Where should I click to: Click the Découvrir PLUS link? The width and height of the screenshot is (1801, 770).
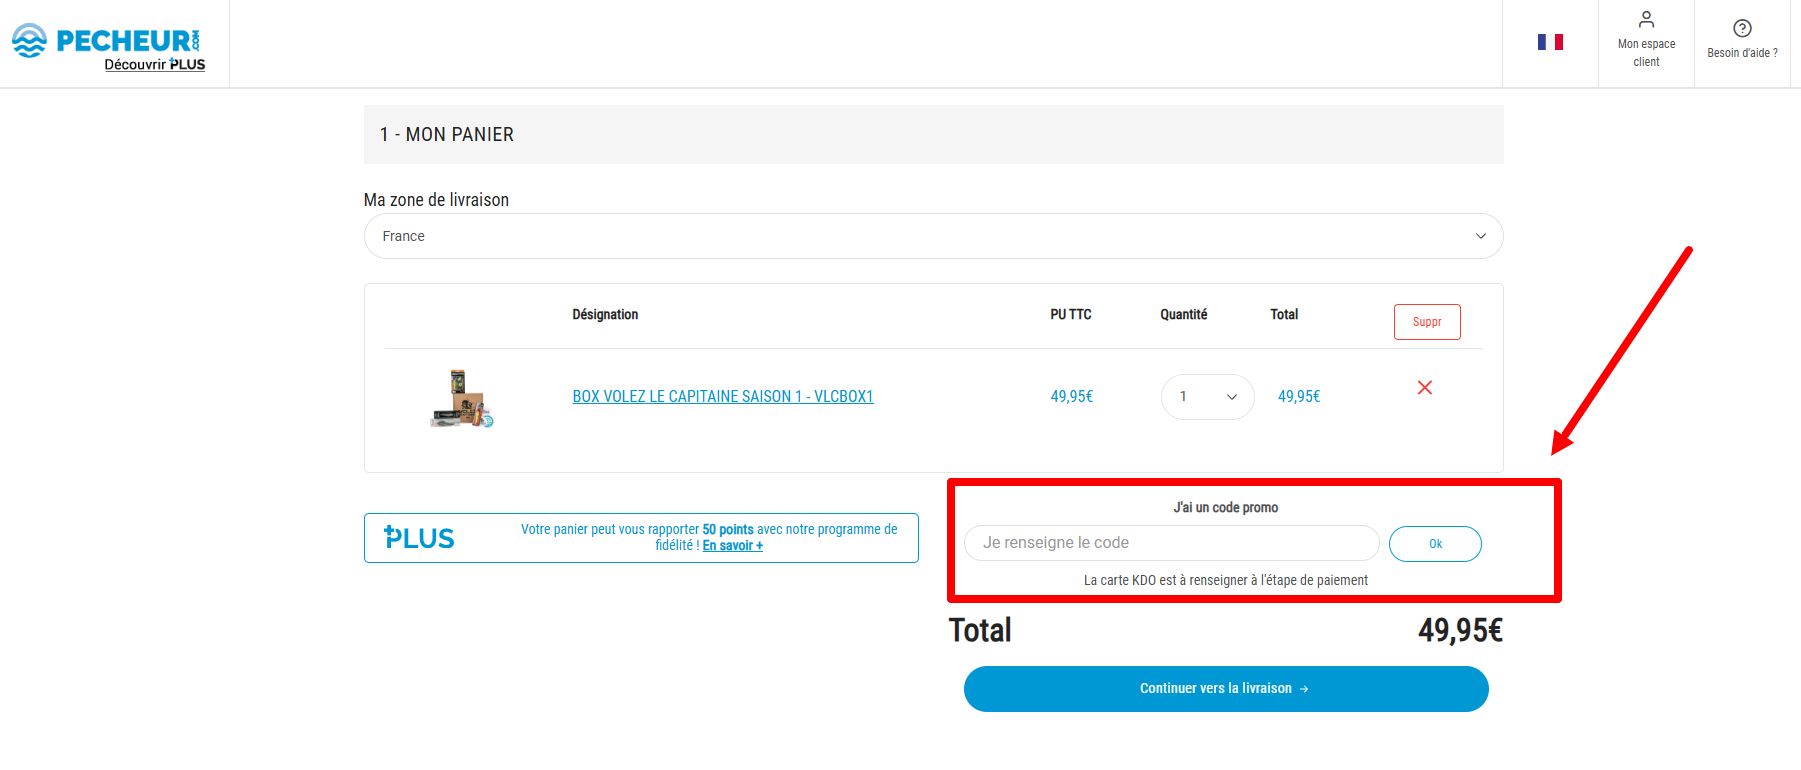155,65
